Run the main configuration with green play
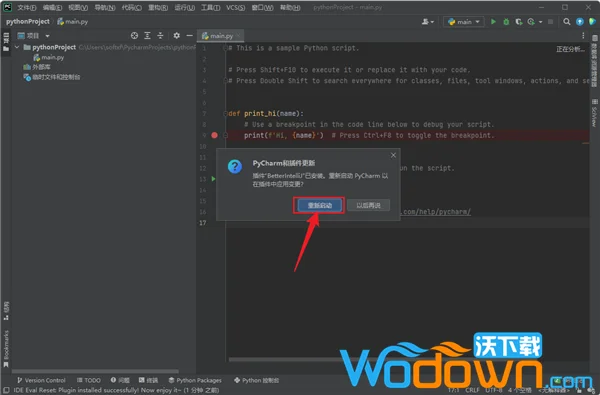This screenshot has height=395, width=600. [x=493, y=22]
